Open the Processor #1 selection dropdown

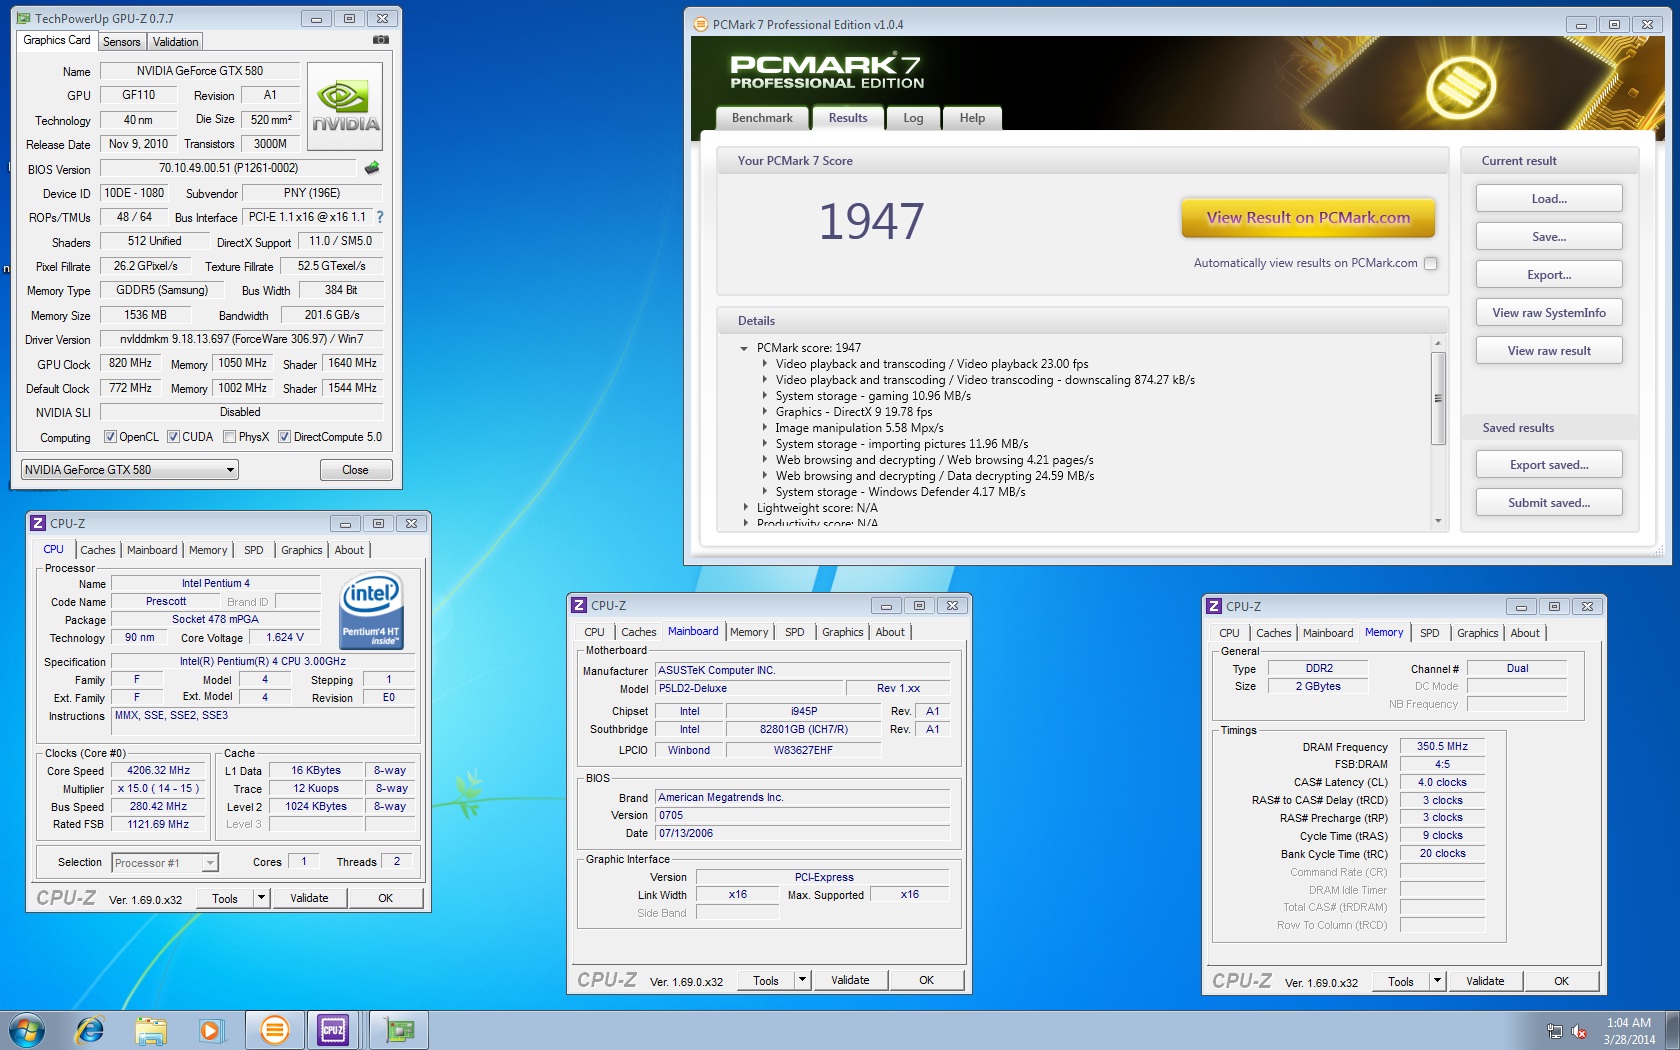[x=165, y=862]
